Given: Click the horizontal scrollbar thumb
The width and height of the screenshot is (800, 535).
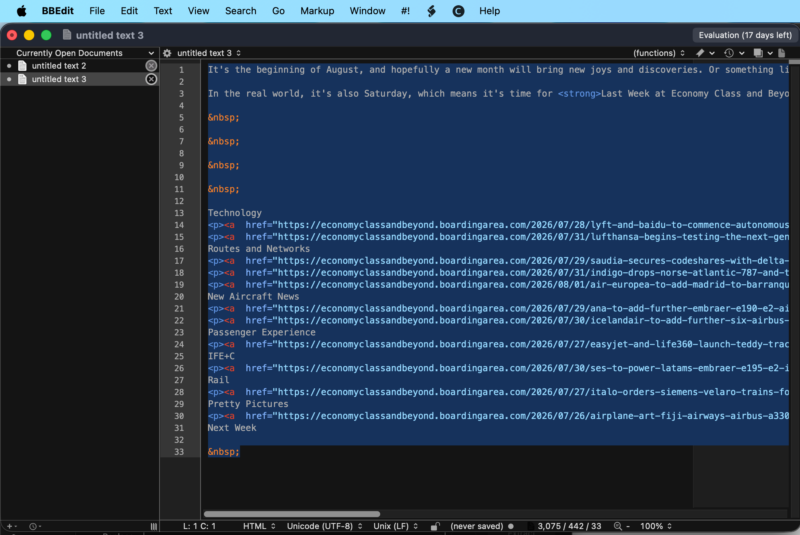Looking at the screenshot, I should tap(292, 514).
